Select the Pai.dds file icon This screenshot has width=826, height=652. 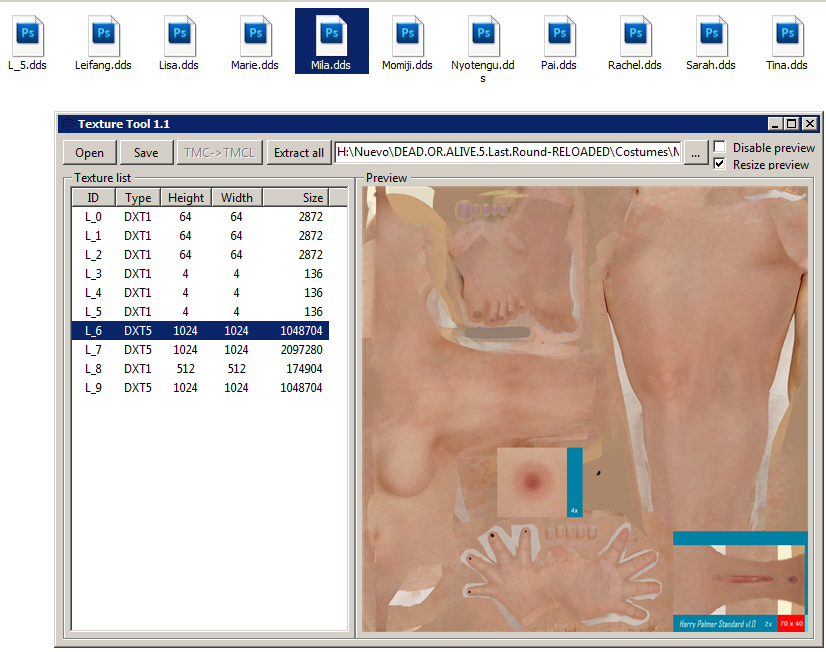pyautogui.click(x=559, y=36)
